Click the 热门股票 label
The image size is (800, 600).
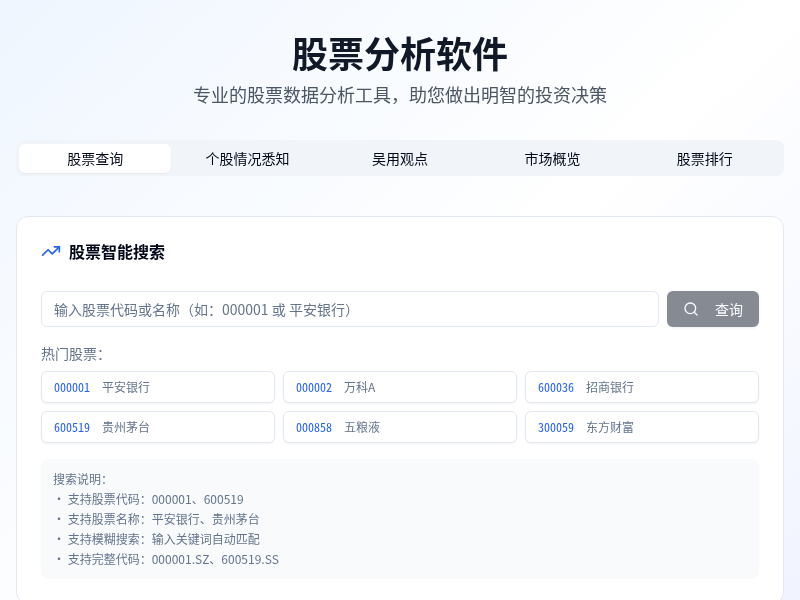[72, 354]
